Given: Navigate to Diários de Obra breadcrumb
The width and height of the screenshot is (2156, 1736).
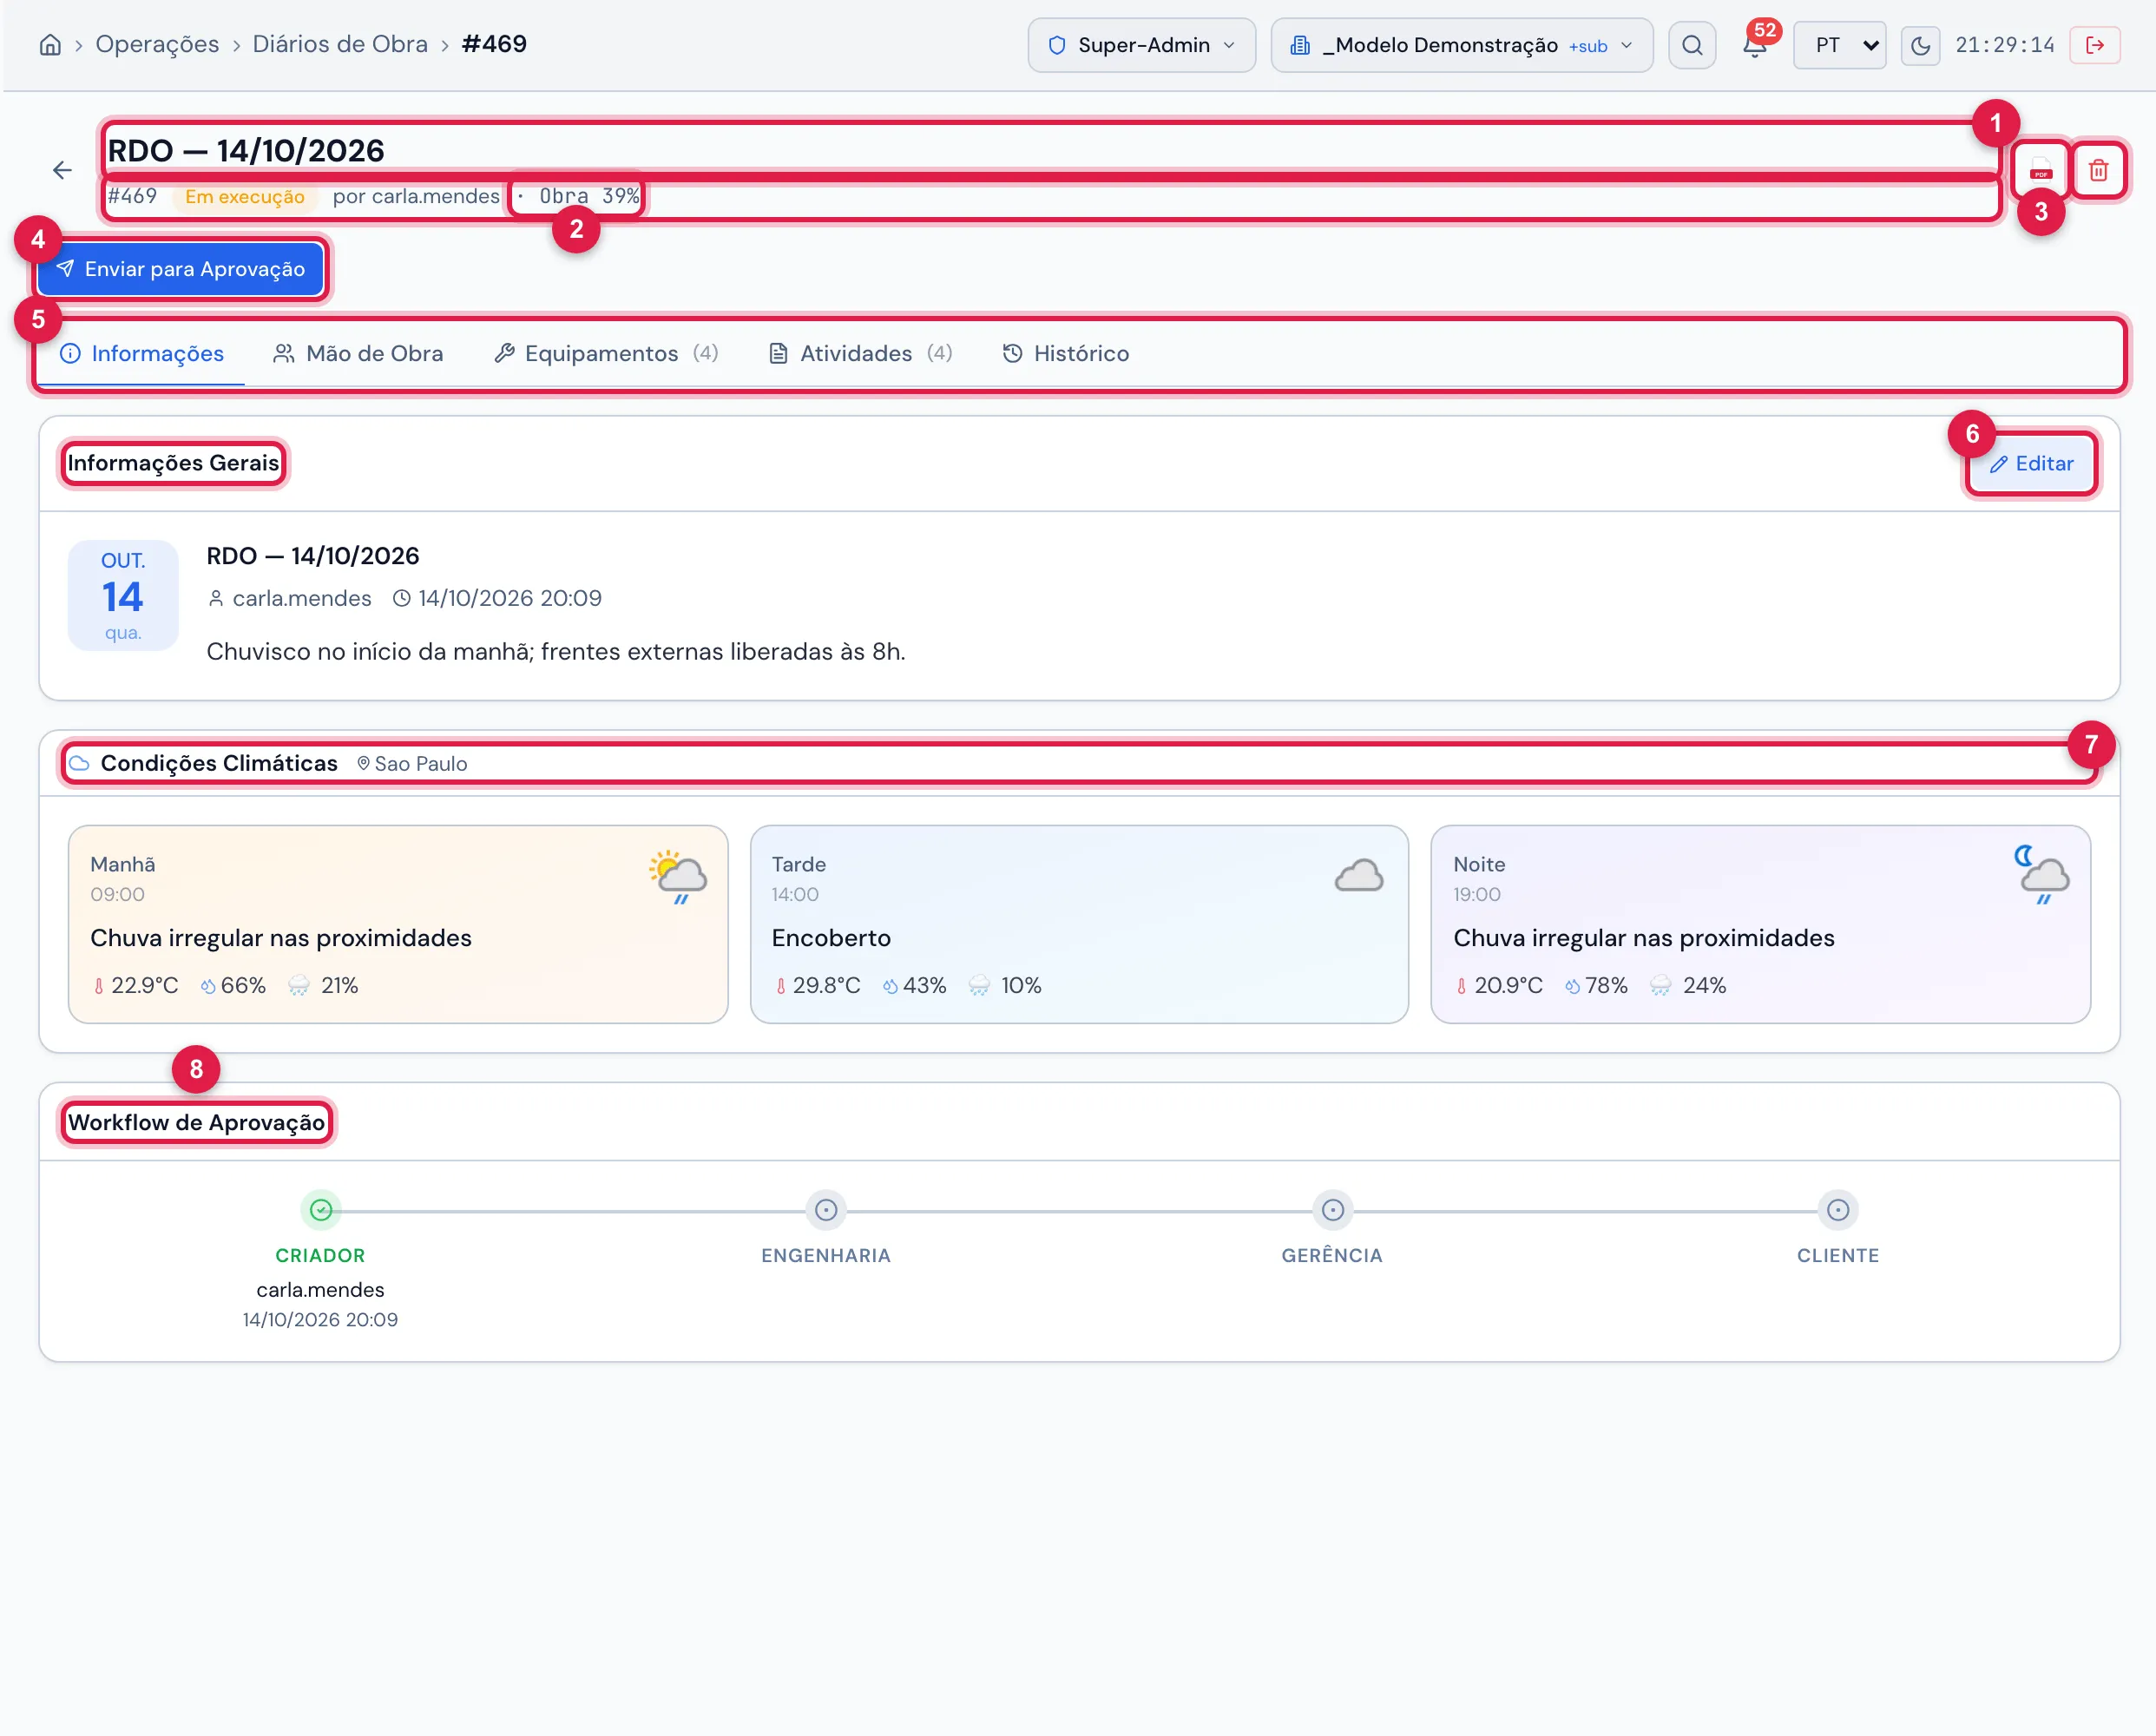Looking at the screenshot, I should (x=340, y=45).
